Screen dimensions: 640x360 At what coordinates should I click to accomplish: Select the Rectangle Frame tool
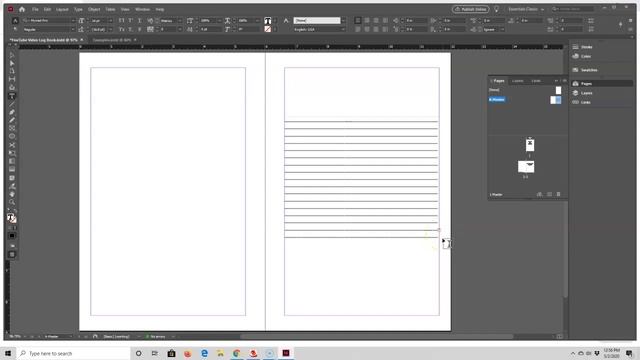point(12,128)
